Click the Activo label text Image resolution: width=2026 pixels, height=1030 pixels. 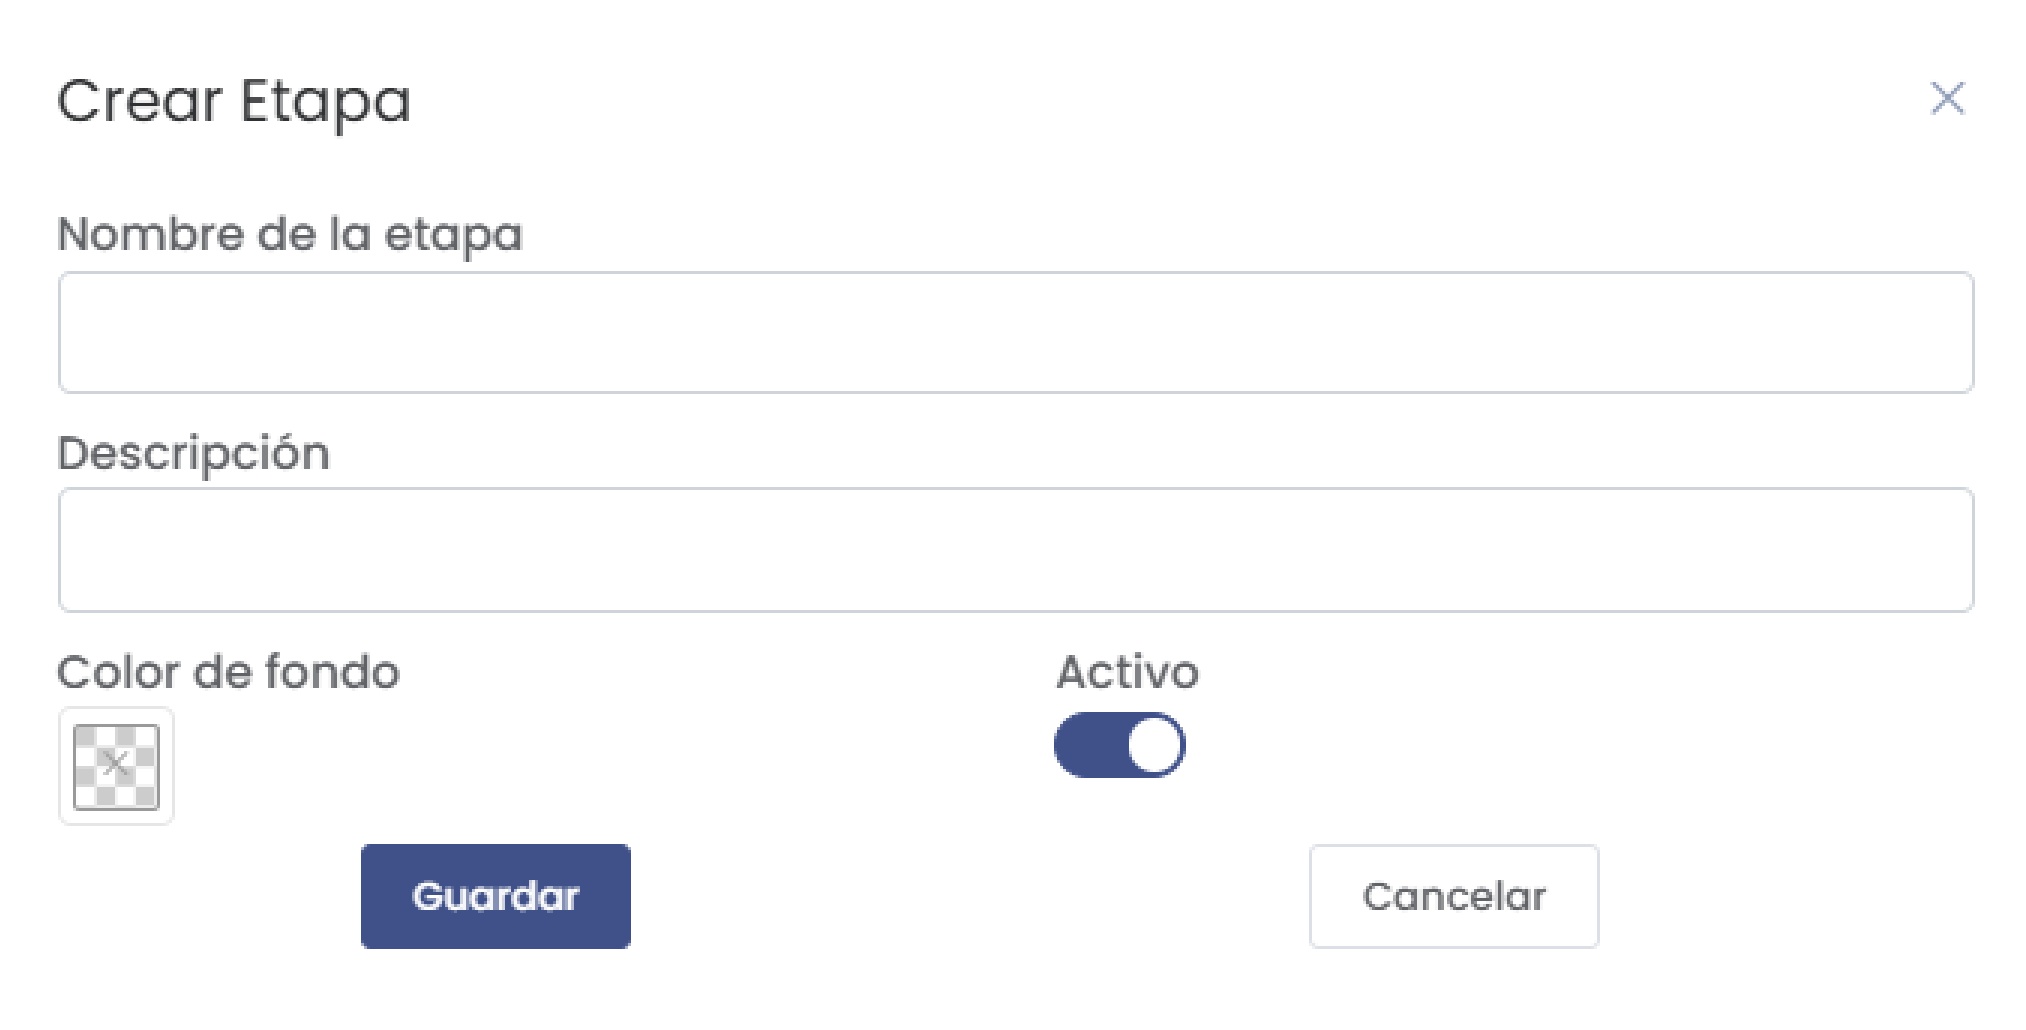click(1128, 672)
